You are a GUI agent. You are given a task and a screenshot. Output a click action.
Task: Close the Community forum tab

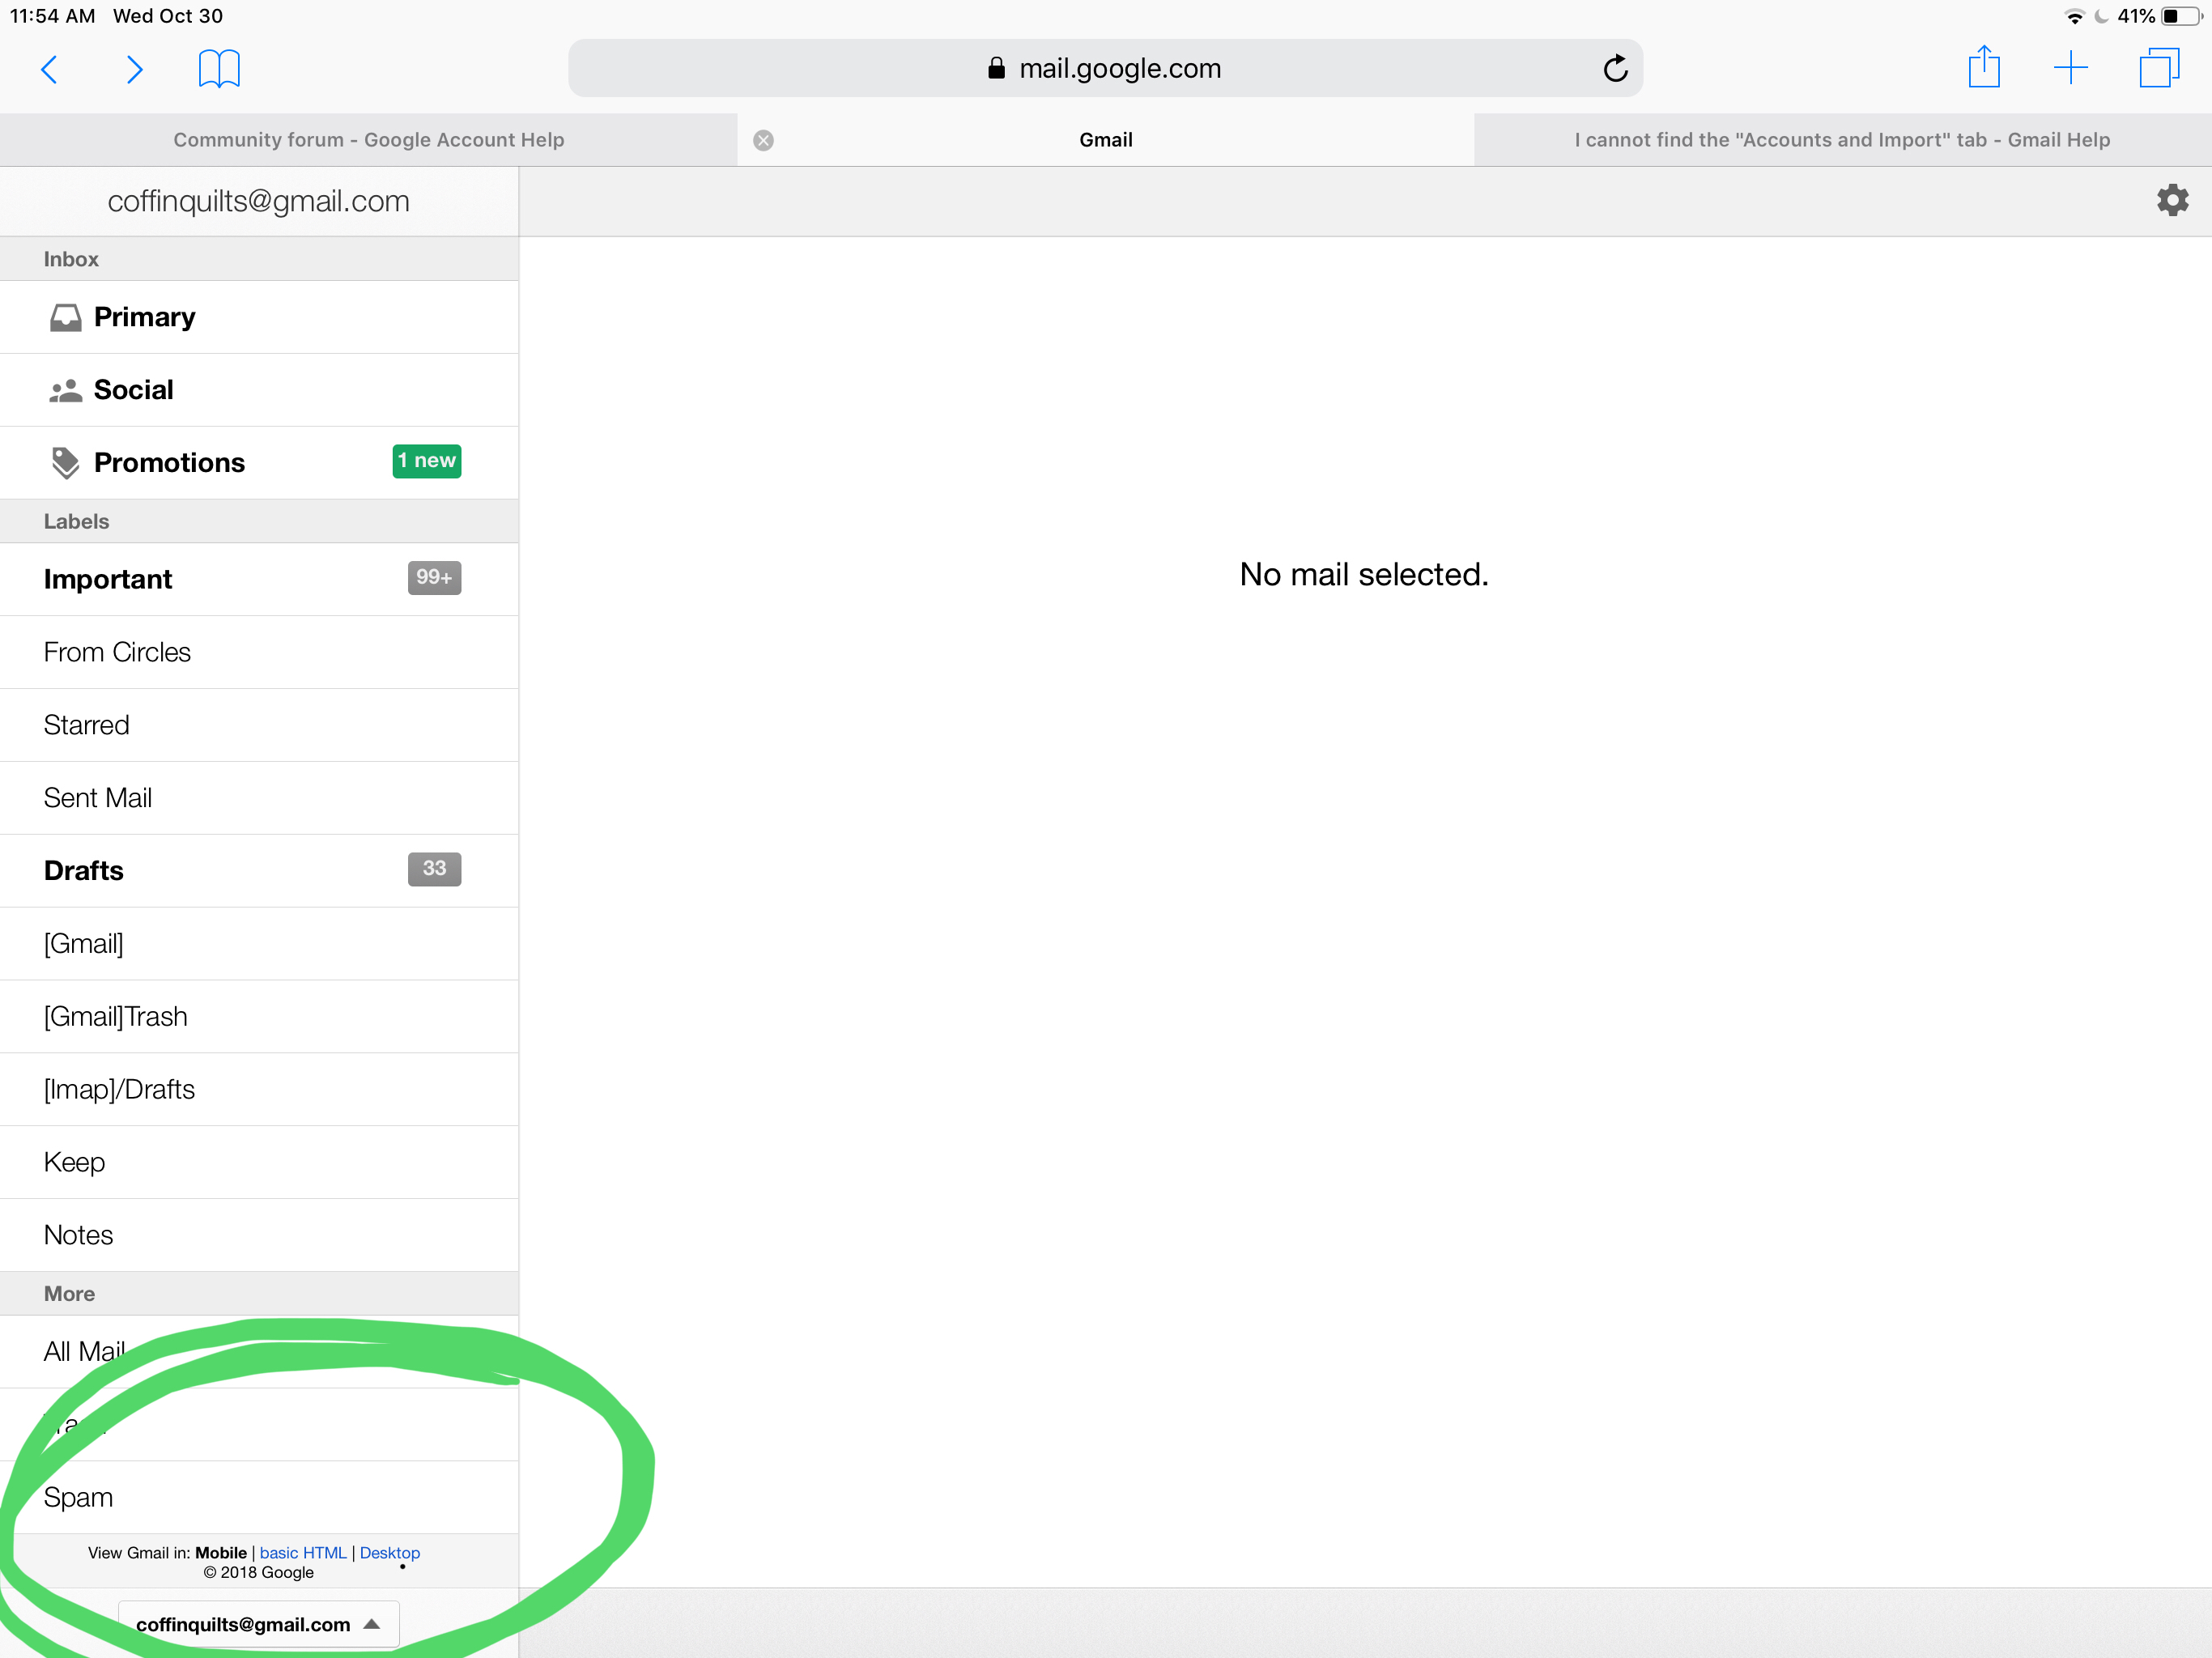764,140
